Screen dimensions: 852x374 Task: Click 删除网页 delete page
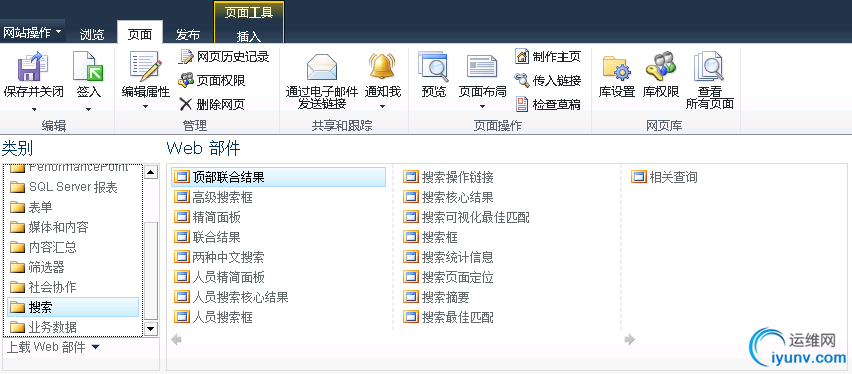point(212,104)
